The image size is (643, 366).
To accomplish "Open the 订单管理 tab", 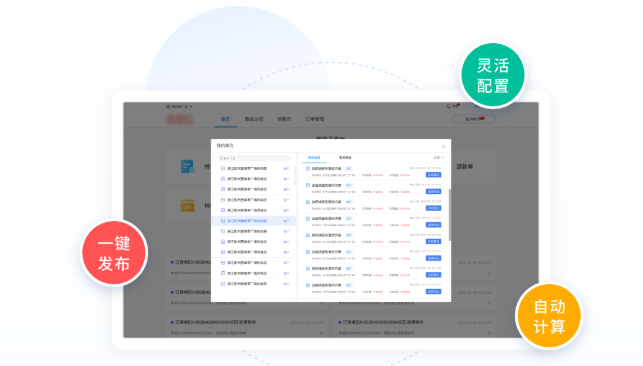I will coord(315,119).
